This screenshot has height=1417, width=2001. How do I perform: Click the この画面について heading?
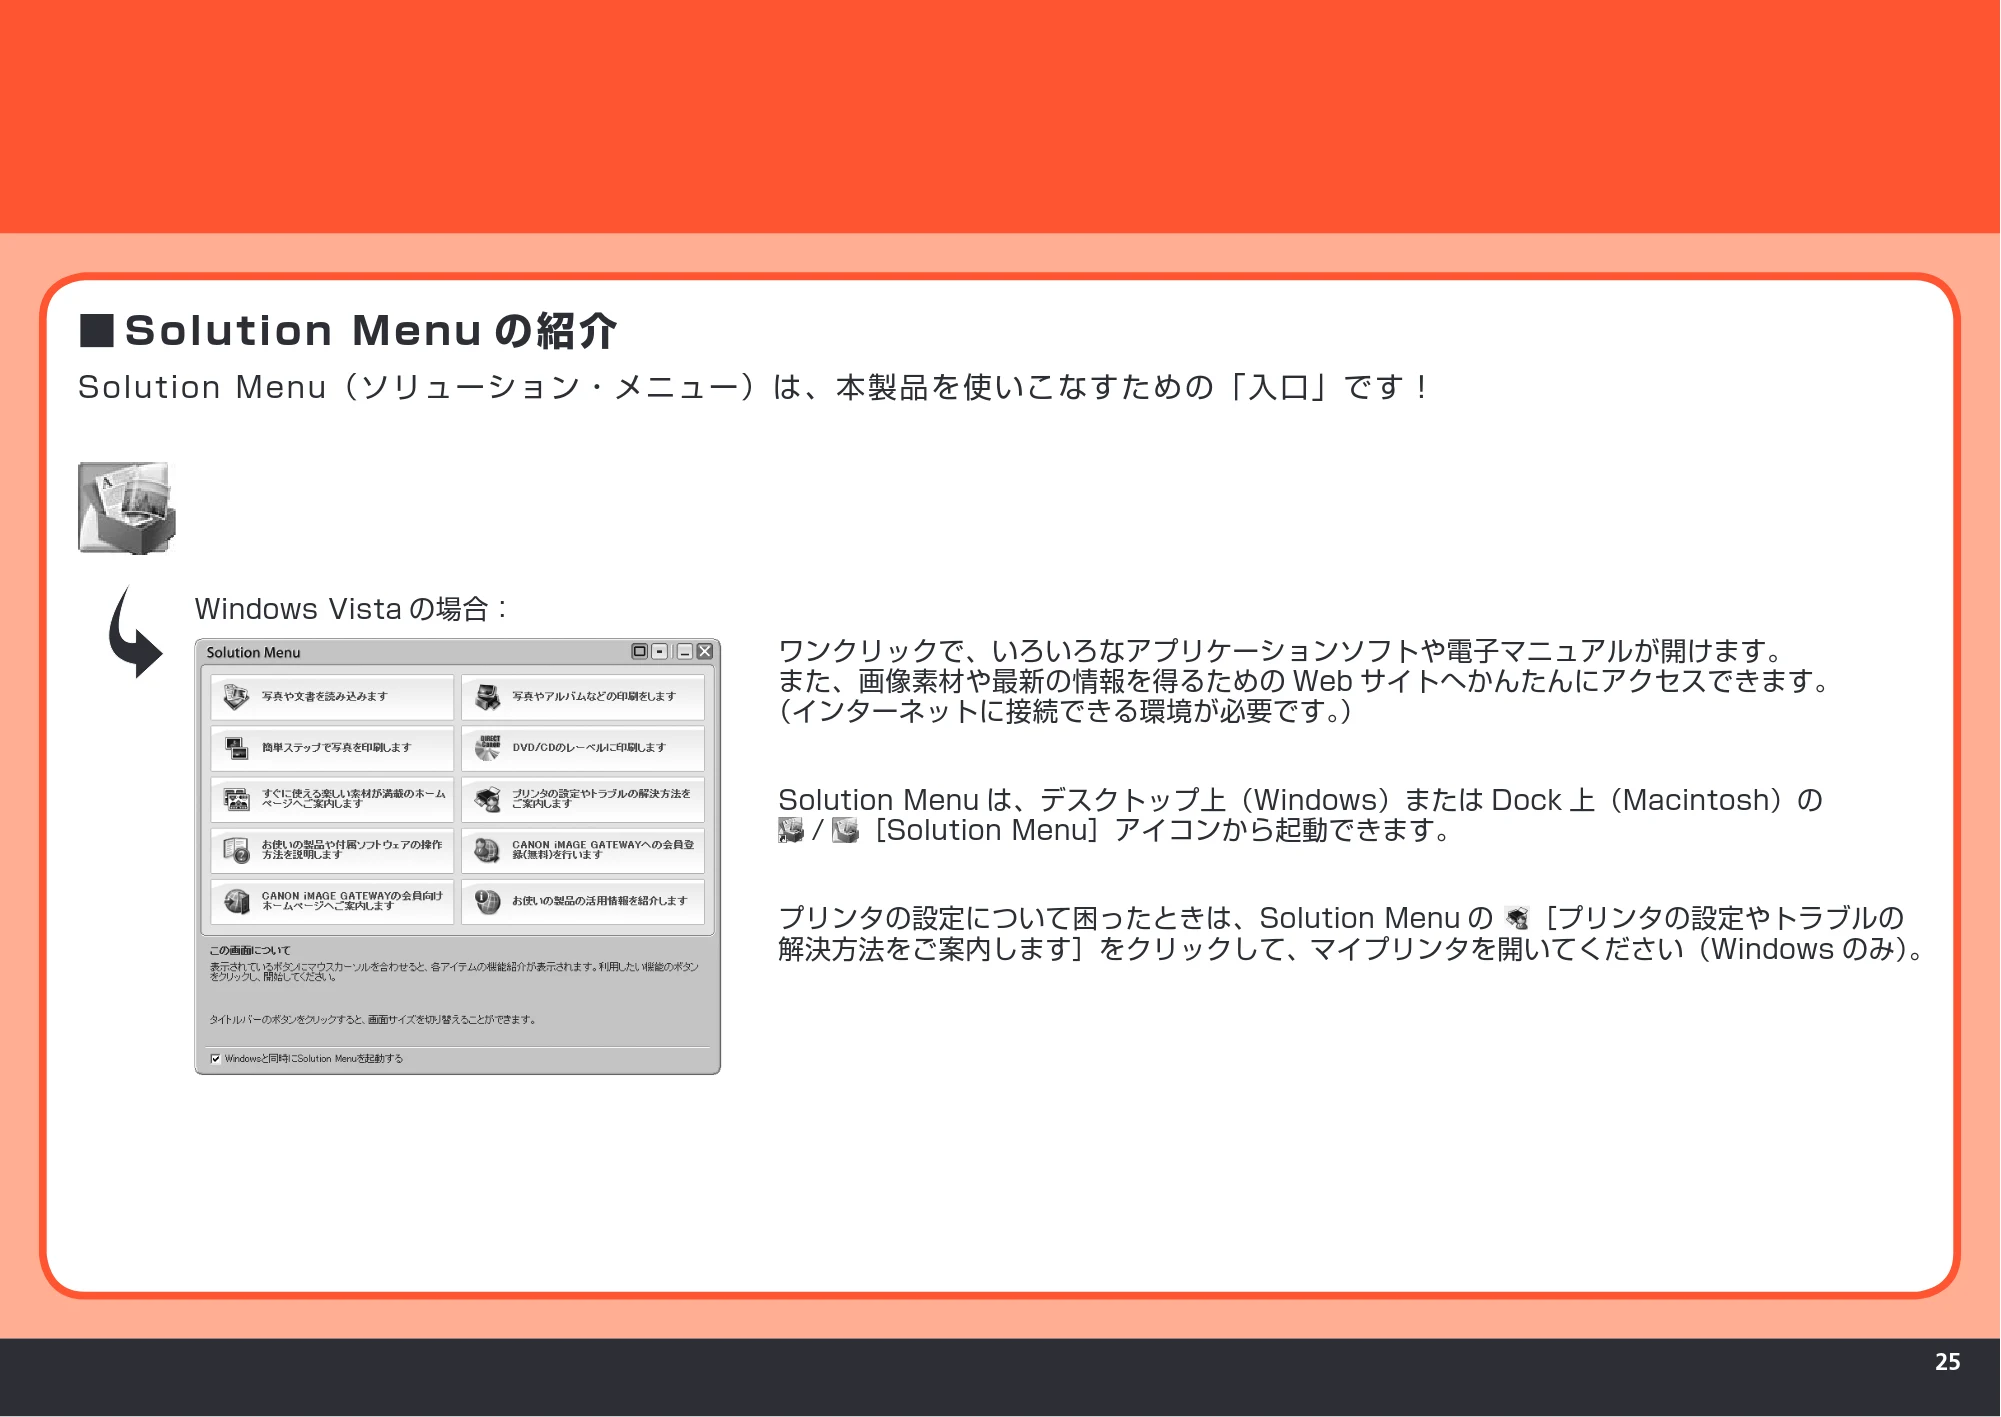(250, 950)
